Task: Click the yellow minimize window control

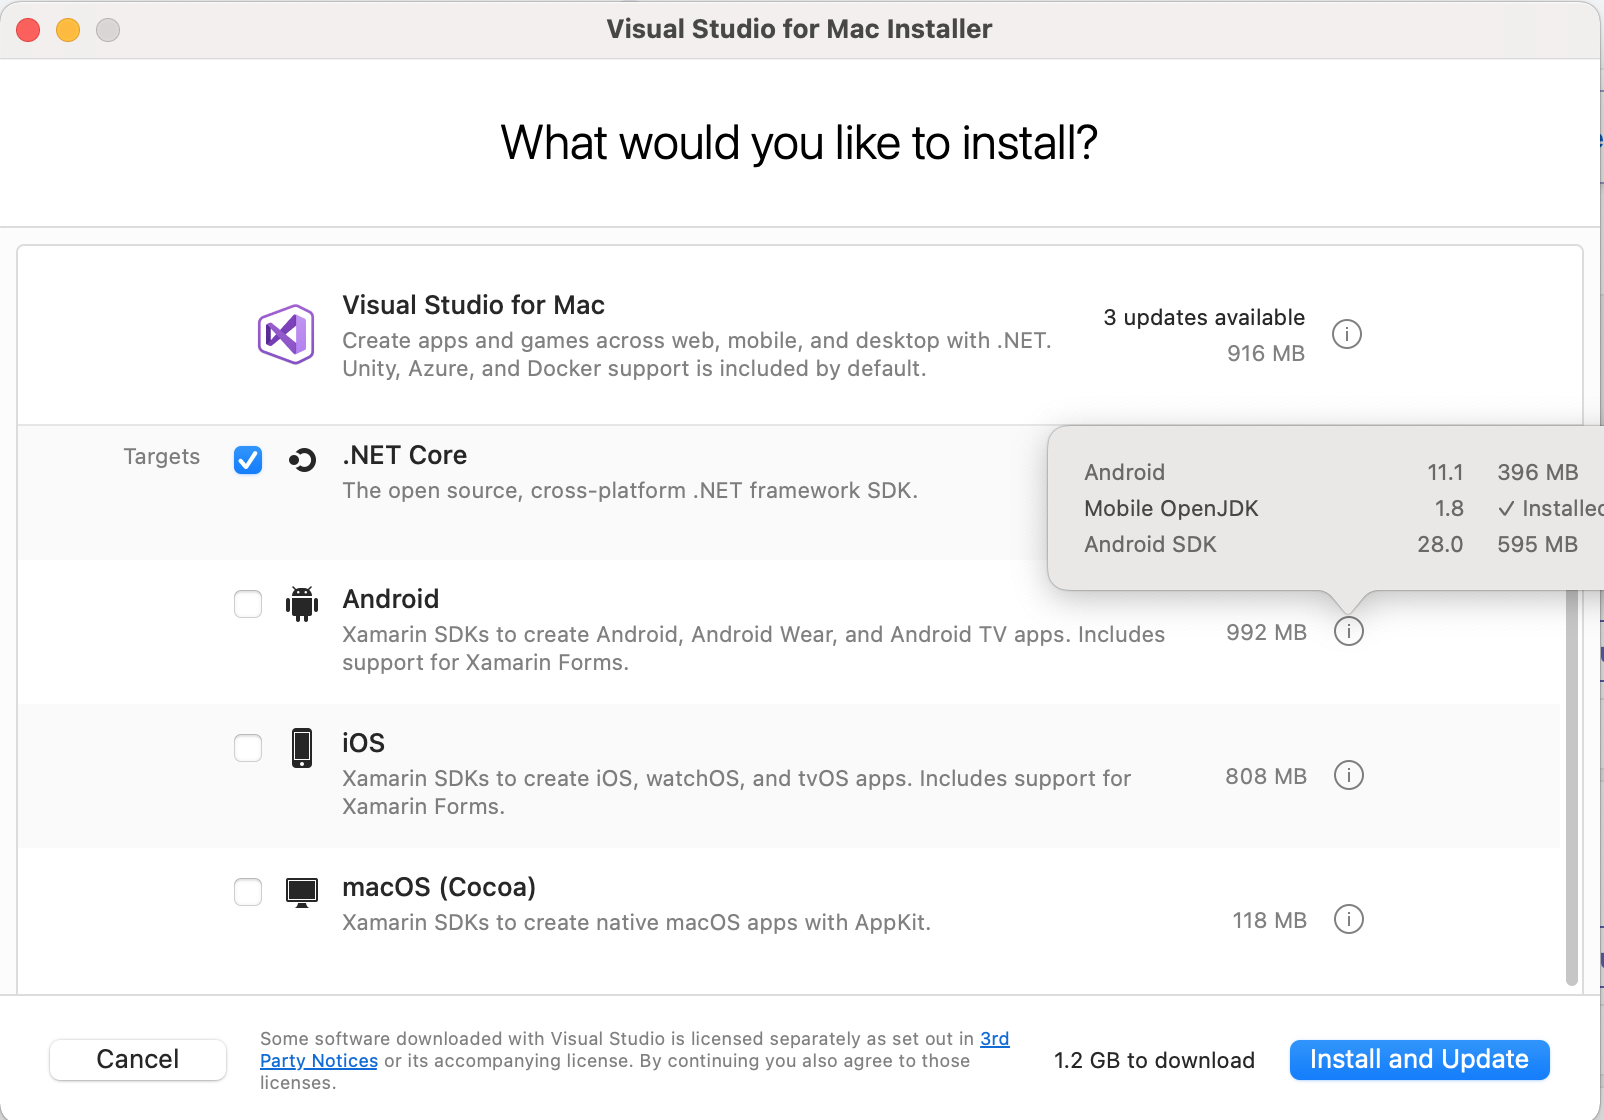Action: 68,30
